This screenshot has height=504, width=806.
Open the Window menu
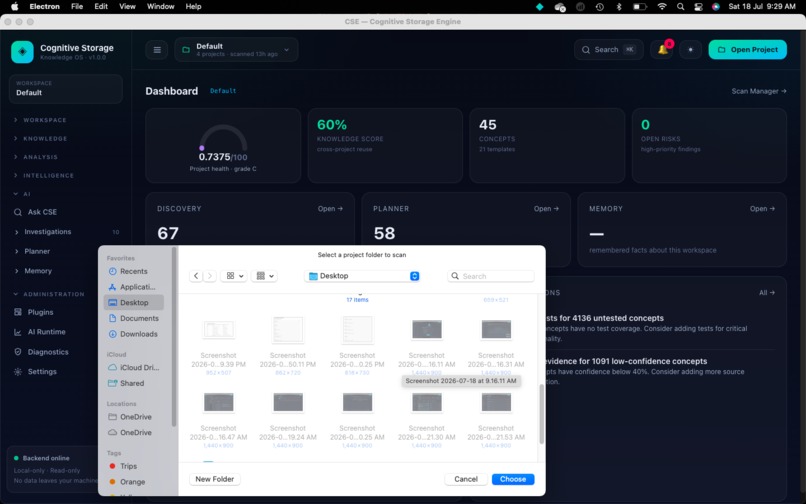(160, 7)
